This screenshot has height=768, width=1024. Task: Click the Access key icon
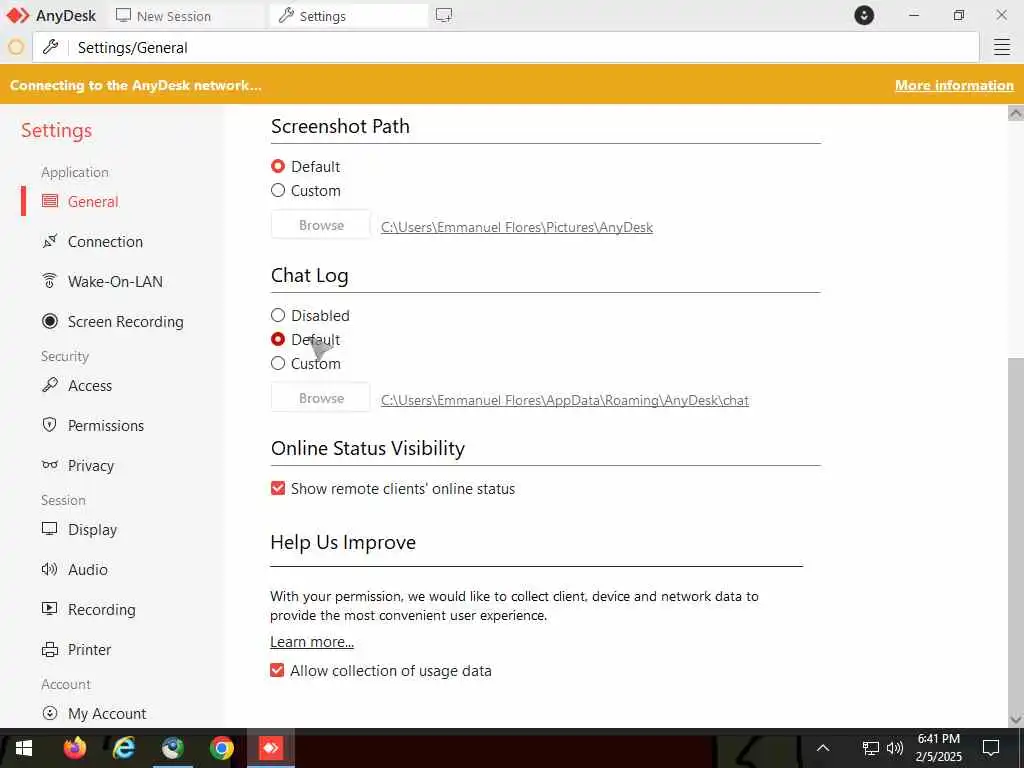50,385
